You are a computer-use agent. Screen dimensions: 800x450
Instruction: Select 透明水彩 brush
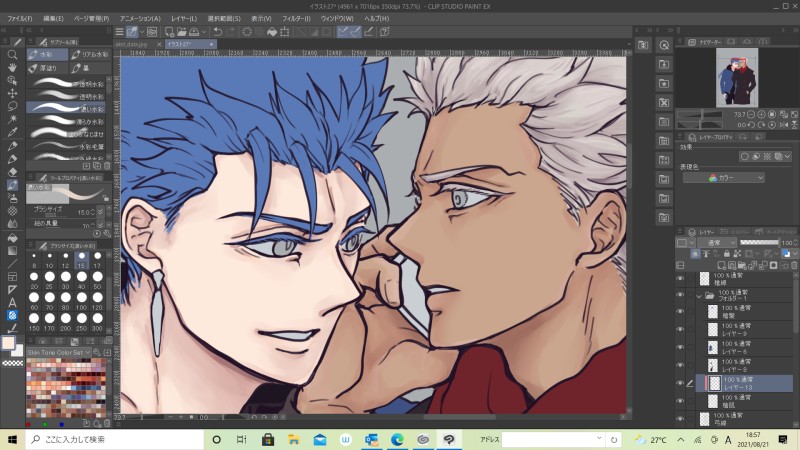[65, 96]
